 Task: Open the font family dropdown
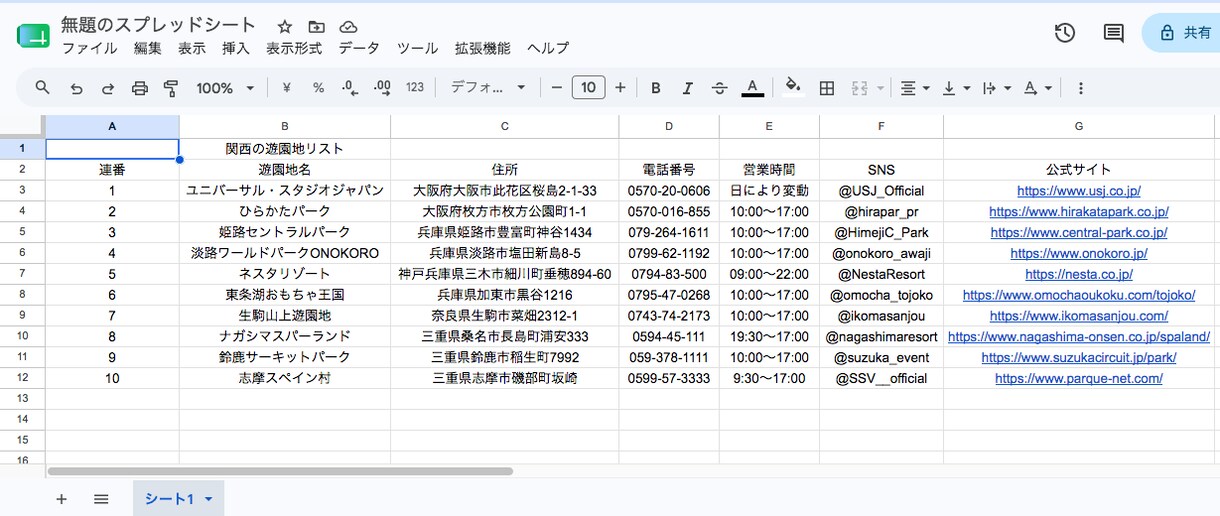click(x=488, y=88)
